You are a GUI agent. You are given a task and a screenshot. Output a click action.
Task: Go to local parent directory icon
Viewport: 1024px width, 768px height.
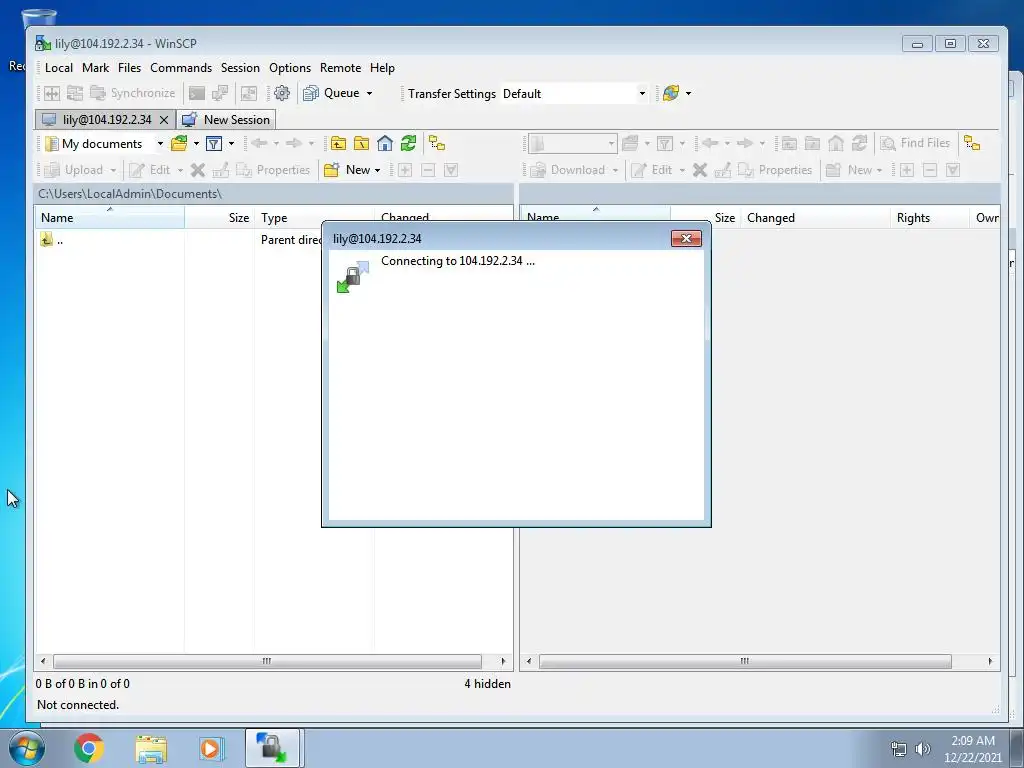(338, 144)
